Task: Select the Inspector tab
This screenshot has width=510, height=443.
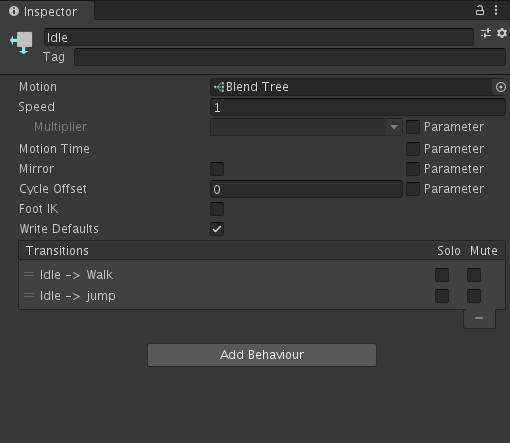Action: click(47, 11)
